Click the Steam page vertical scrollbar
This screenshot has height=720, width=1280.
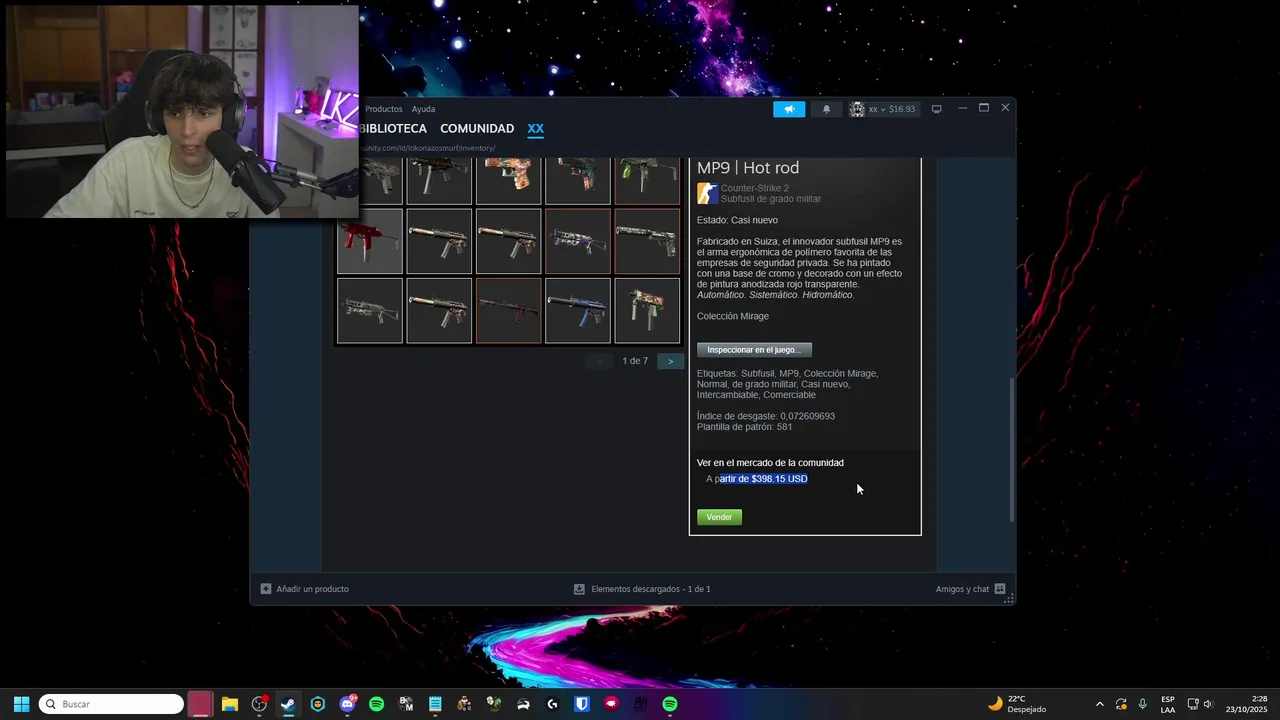pos(1012,449)
